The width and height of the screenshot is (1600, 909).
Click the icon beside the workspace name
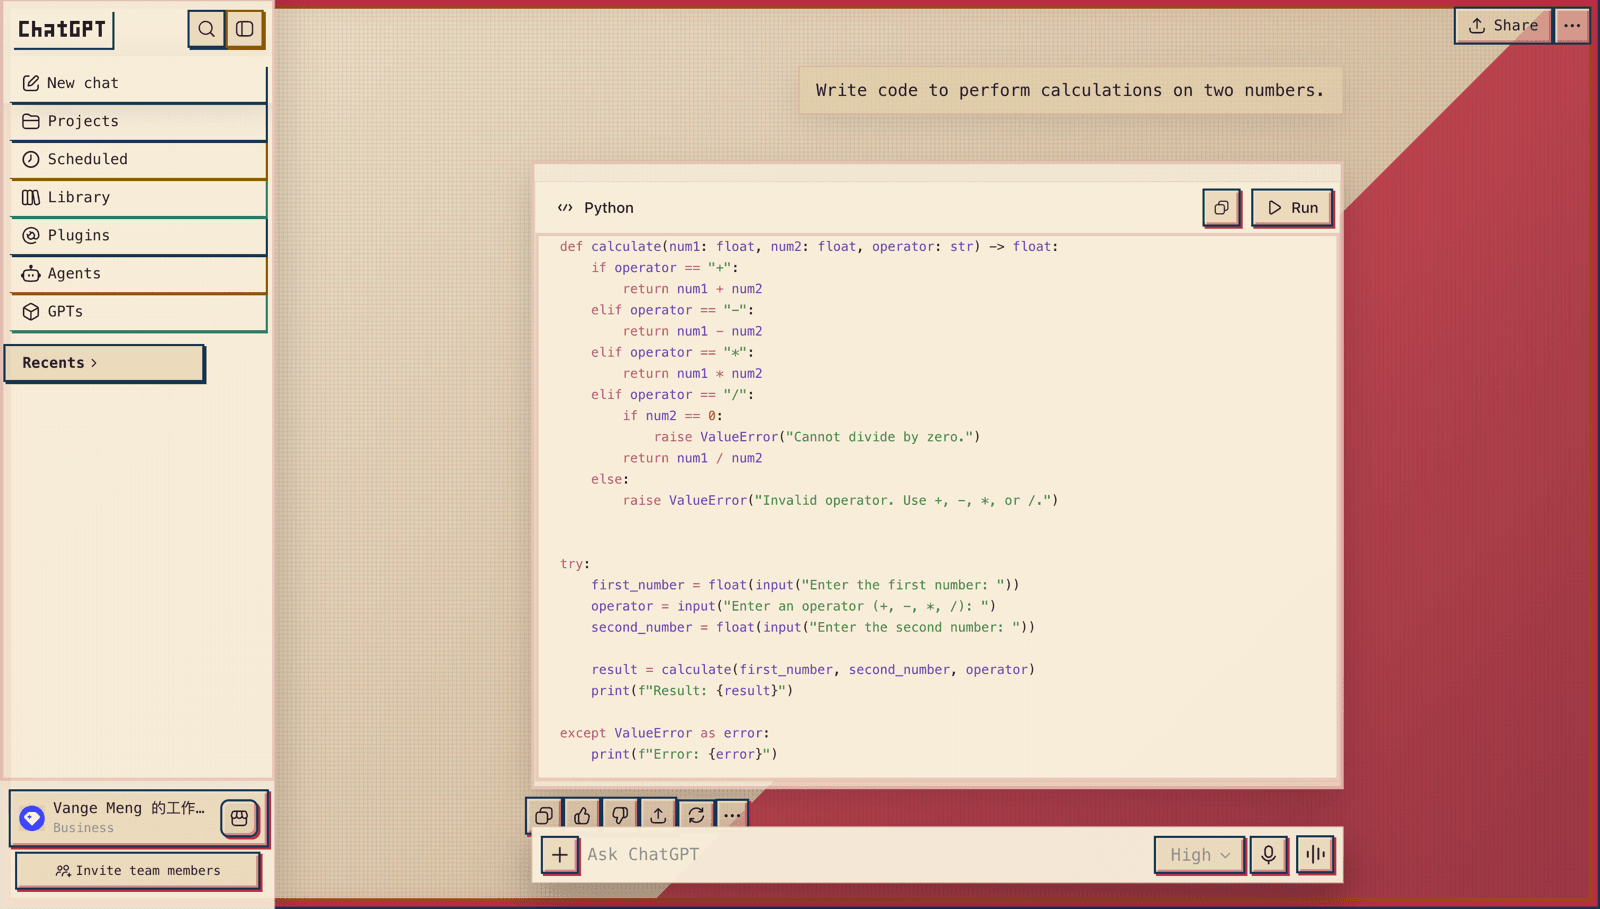239,818
